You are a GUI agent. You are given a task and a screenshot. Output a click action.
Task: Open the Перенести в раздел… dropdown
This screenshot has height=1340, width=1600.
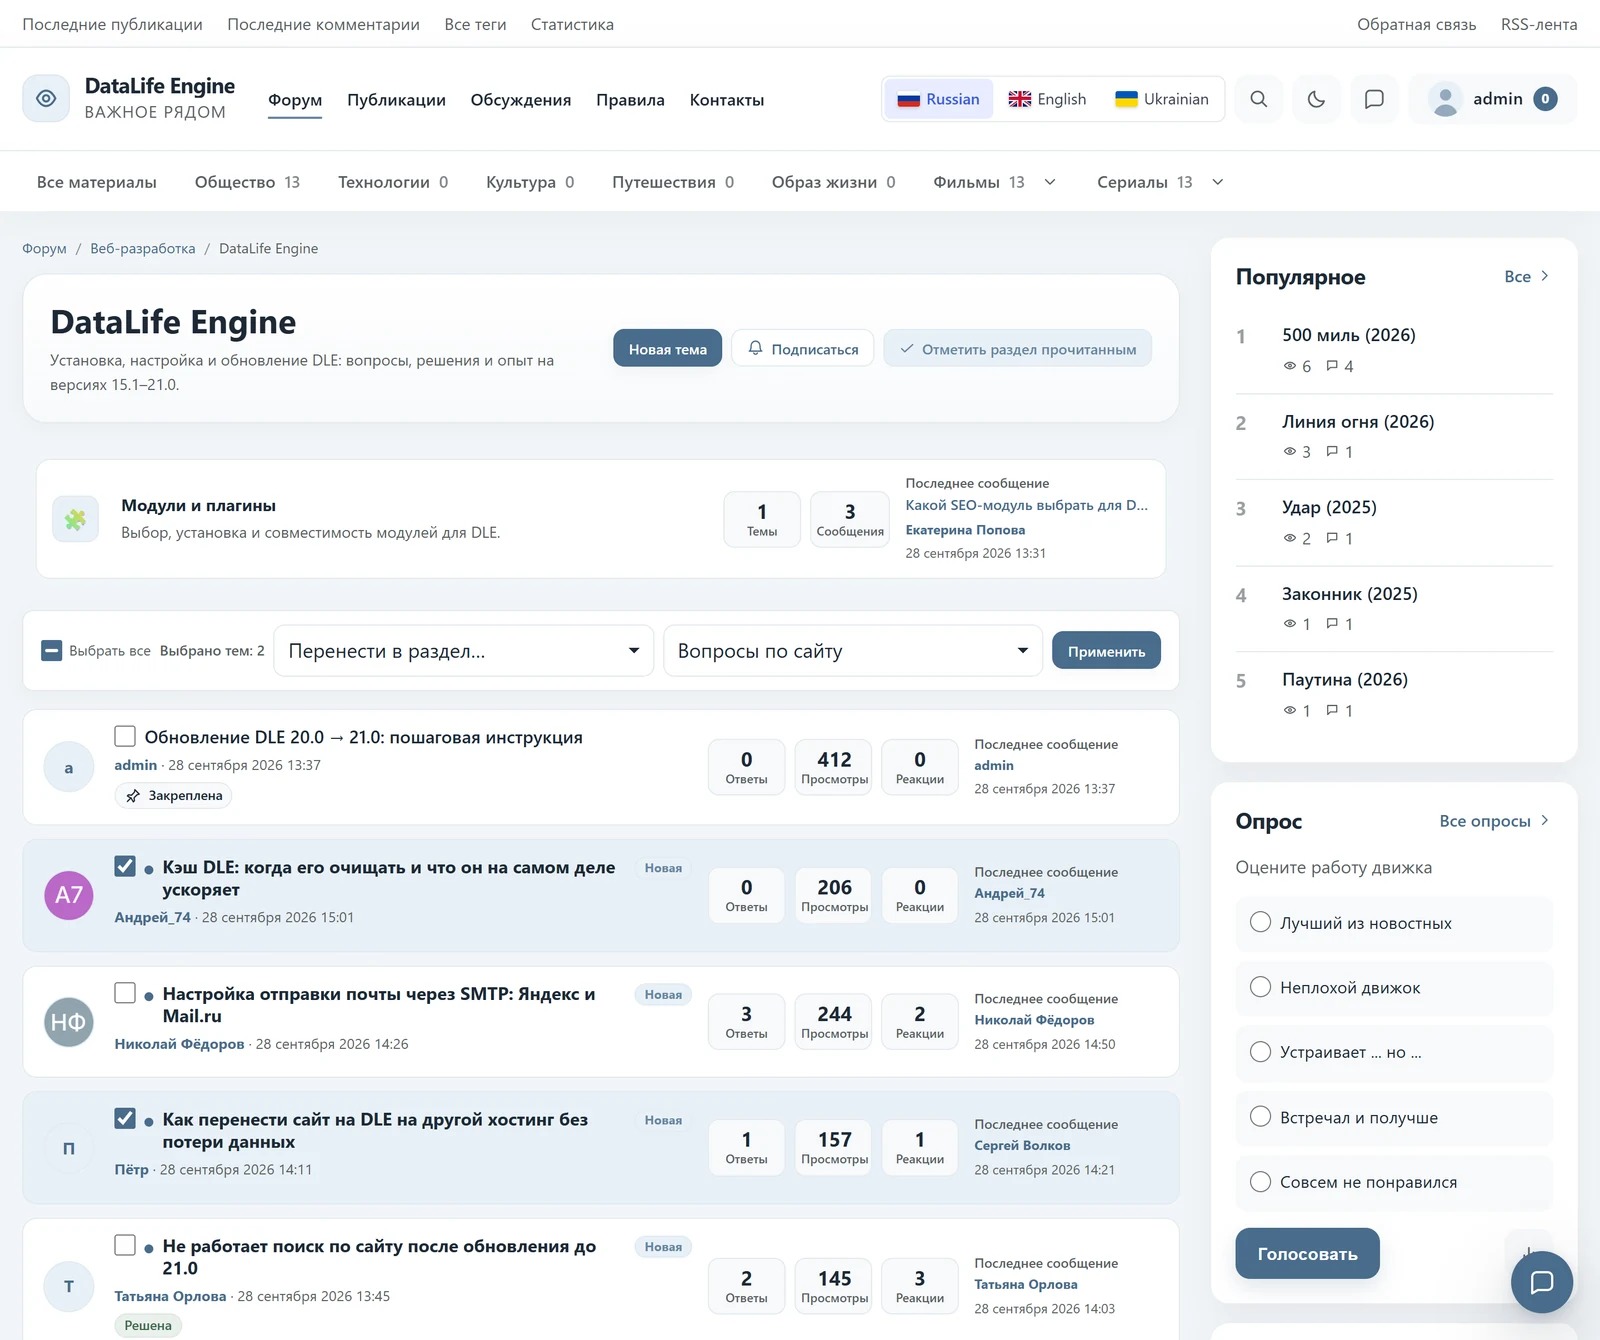click(464, 651)
